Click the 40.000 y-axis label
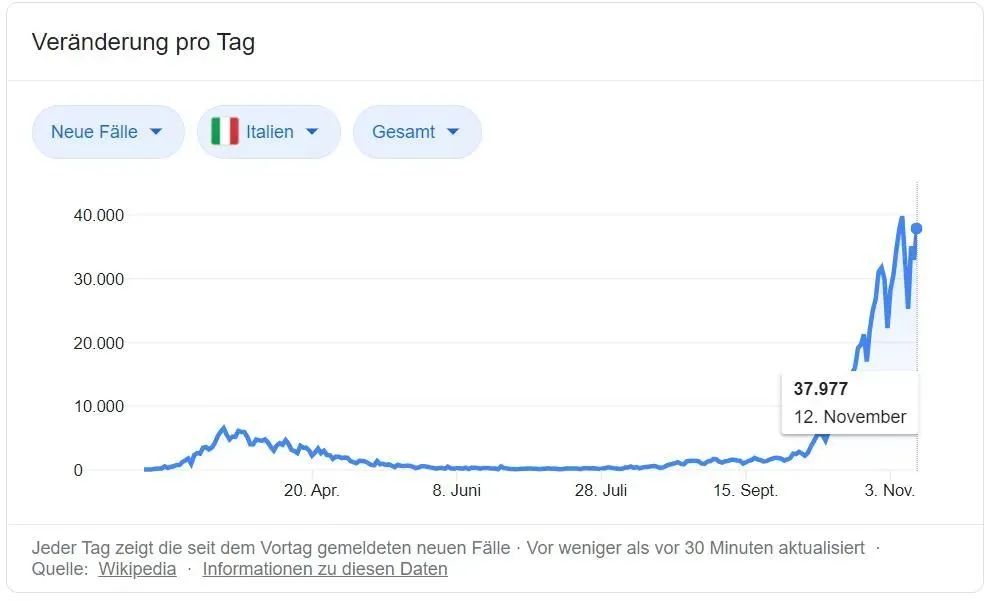This screenshot has width=993, height=601. 99,215
